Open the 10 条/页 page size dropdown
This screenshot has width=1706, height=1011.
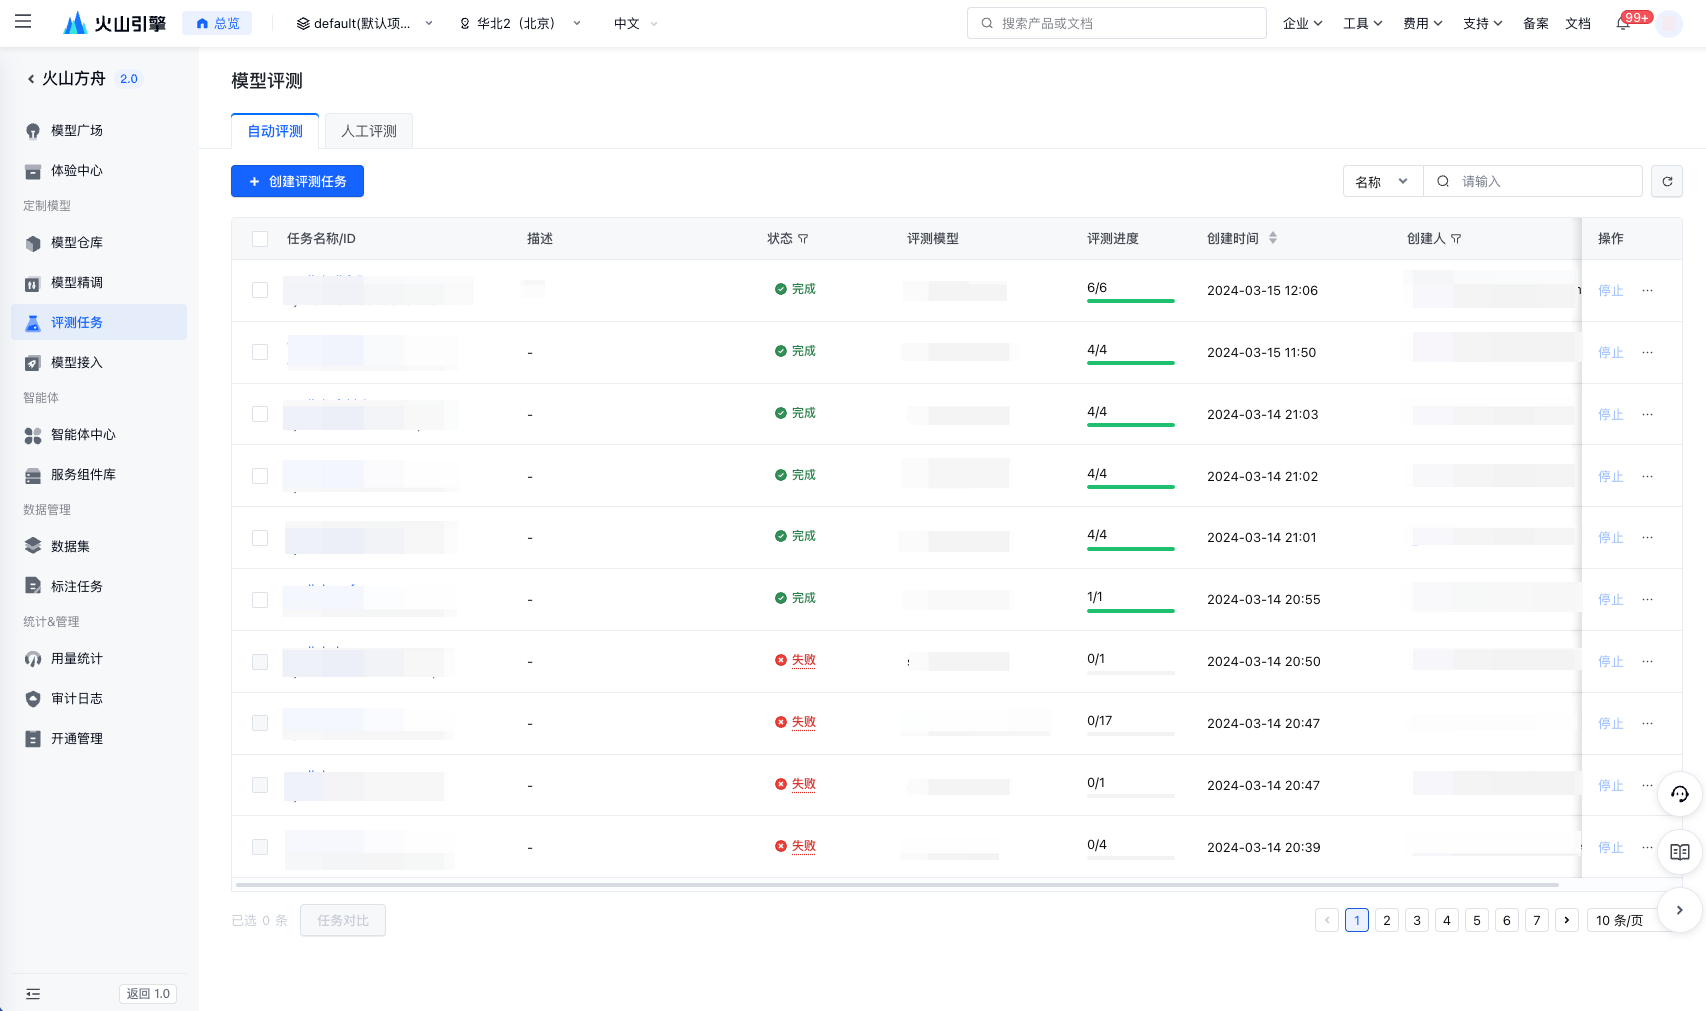click(x=1625, y=920)
